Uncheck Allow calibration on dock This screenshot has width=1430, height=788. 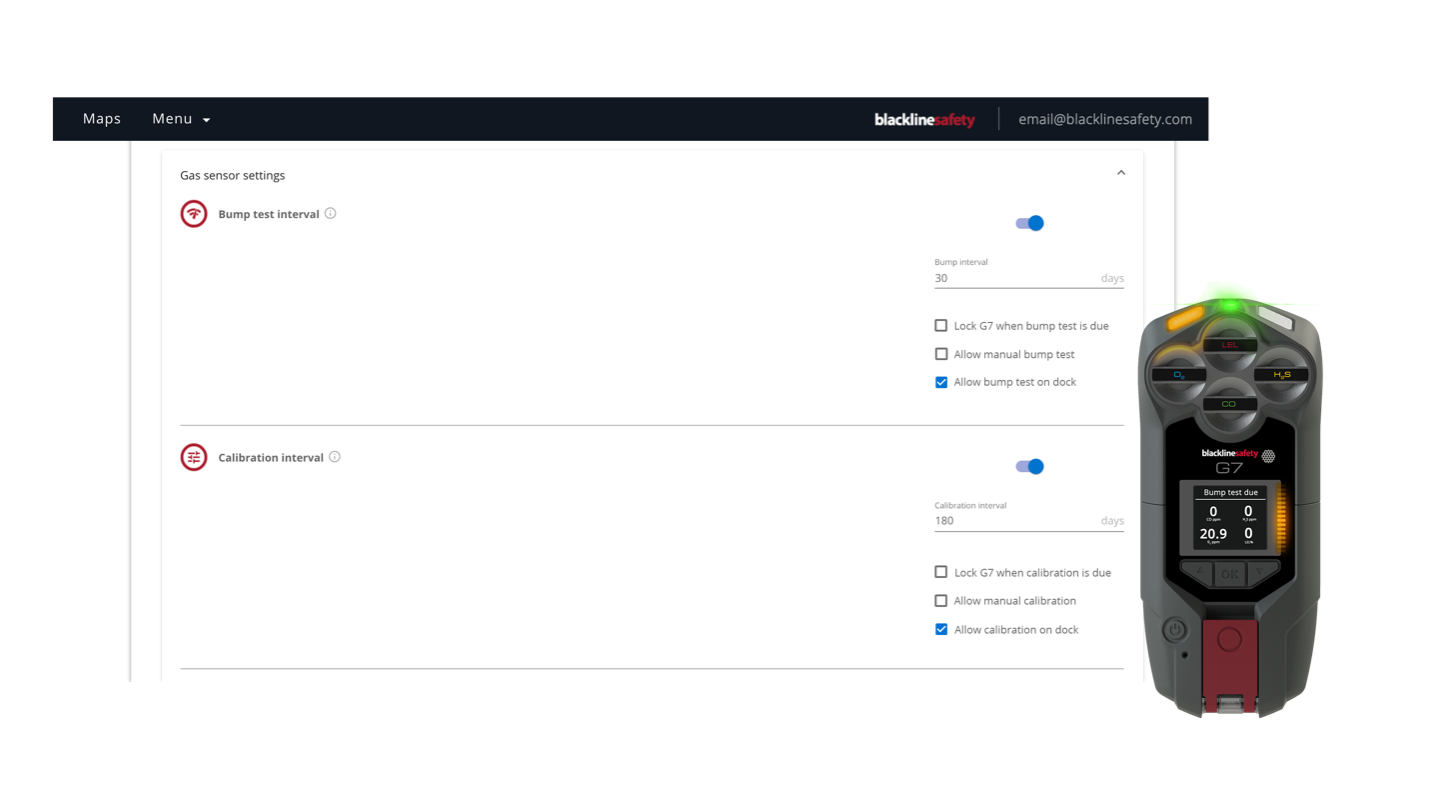(941, 630)
